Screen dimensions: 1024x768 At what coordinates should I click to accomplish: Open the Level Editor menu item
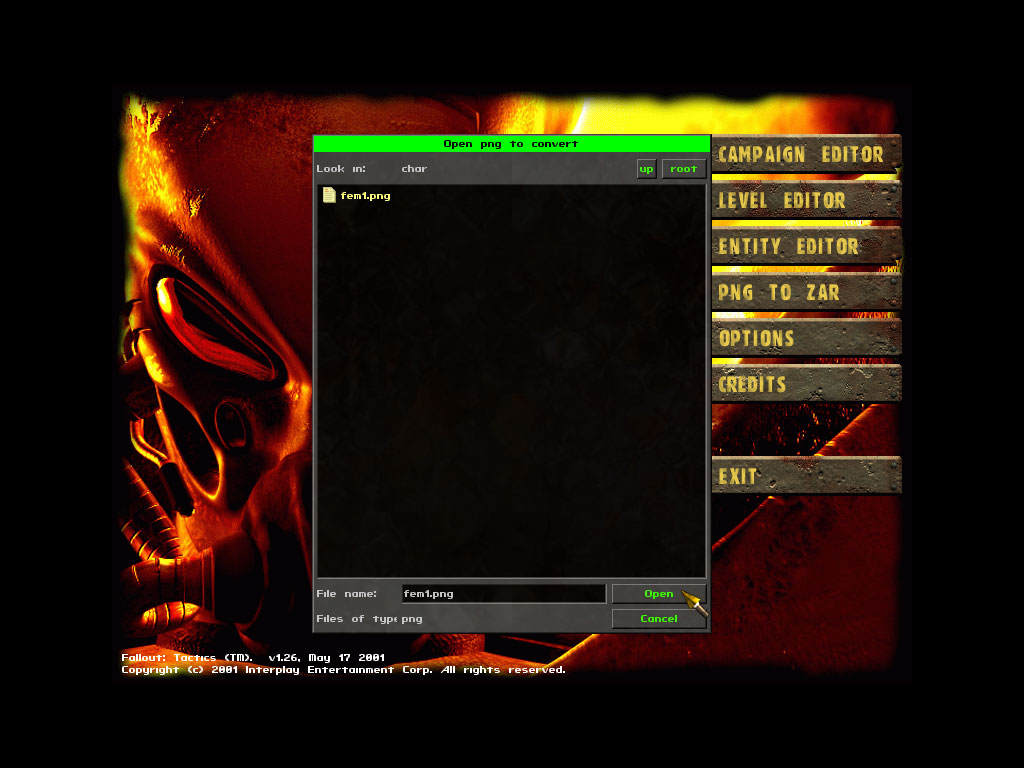tap(806, 200)
